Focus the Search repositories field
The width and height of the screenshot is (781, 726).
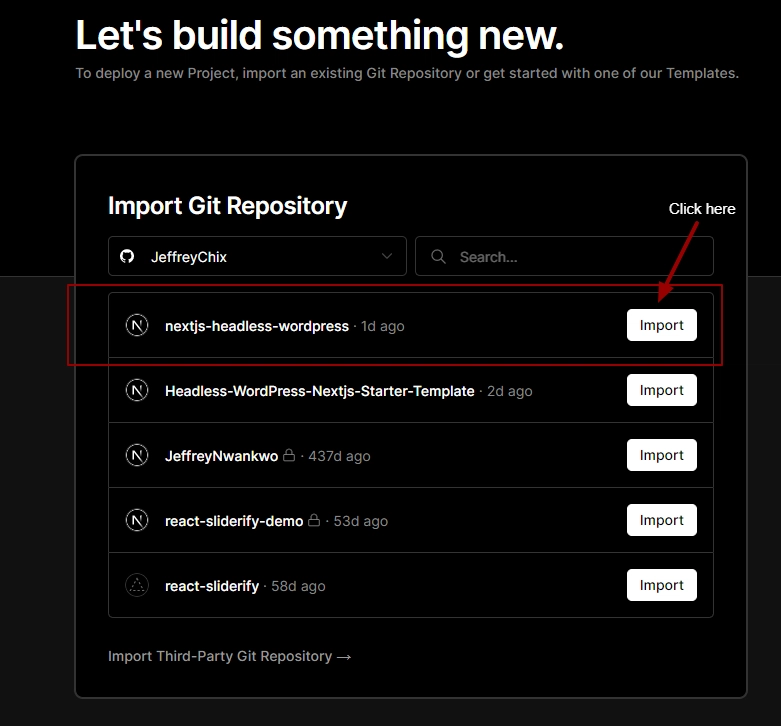coord(564,256)
